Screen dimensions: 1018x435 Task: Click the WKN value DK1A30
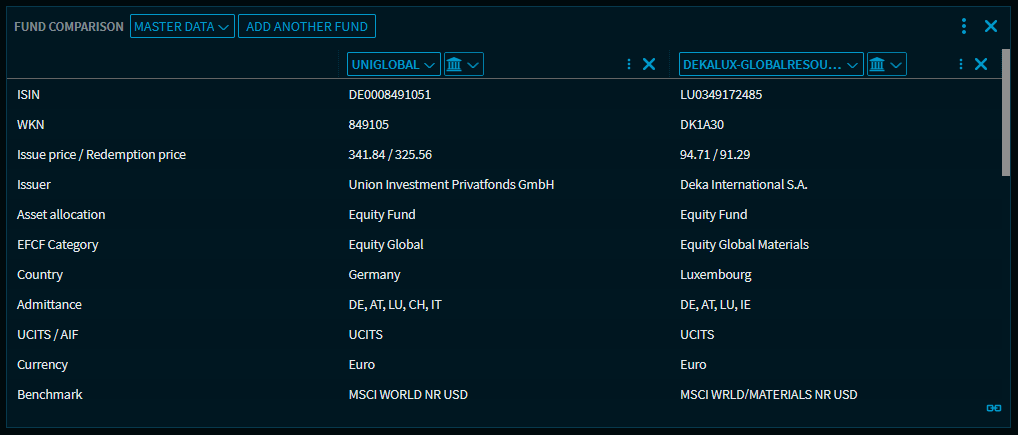(701, 125)
